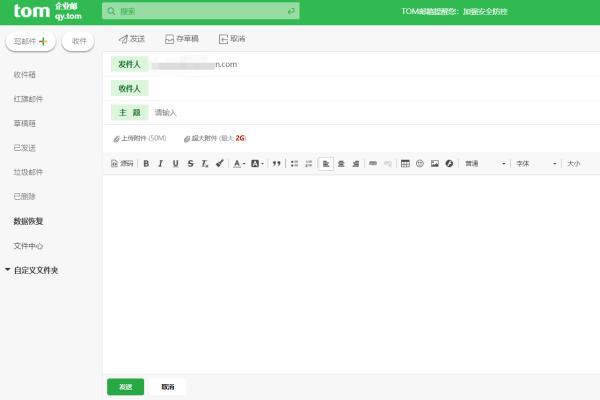Toggle italic text formatting
This screenshot has width=600, height=400.
[x=161, y=164]
